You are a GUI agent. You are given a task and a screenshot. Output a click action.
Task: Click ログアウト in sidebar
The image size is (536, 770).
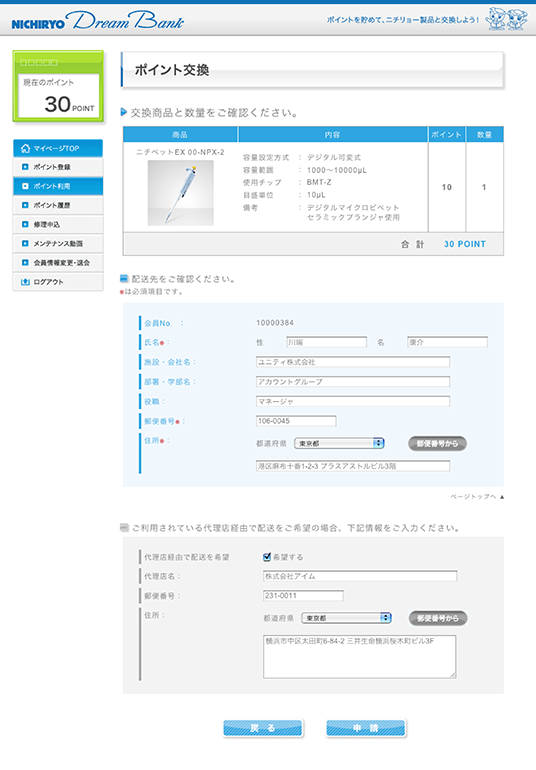58,282
